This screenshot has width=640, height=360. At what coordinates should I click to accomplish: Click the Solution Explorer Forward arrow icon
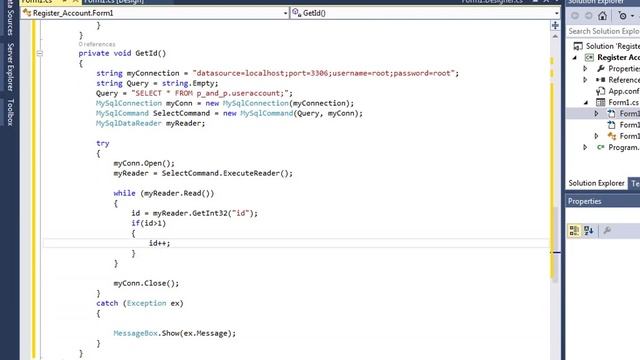[x=589, y=16]
